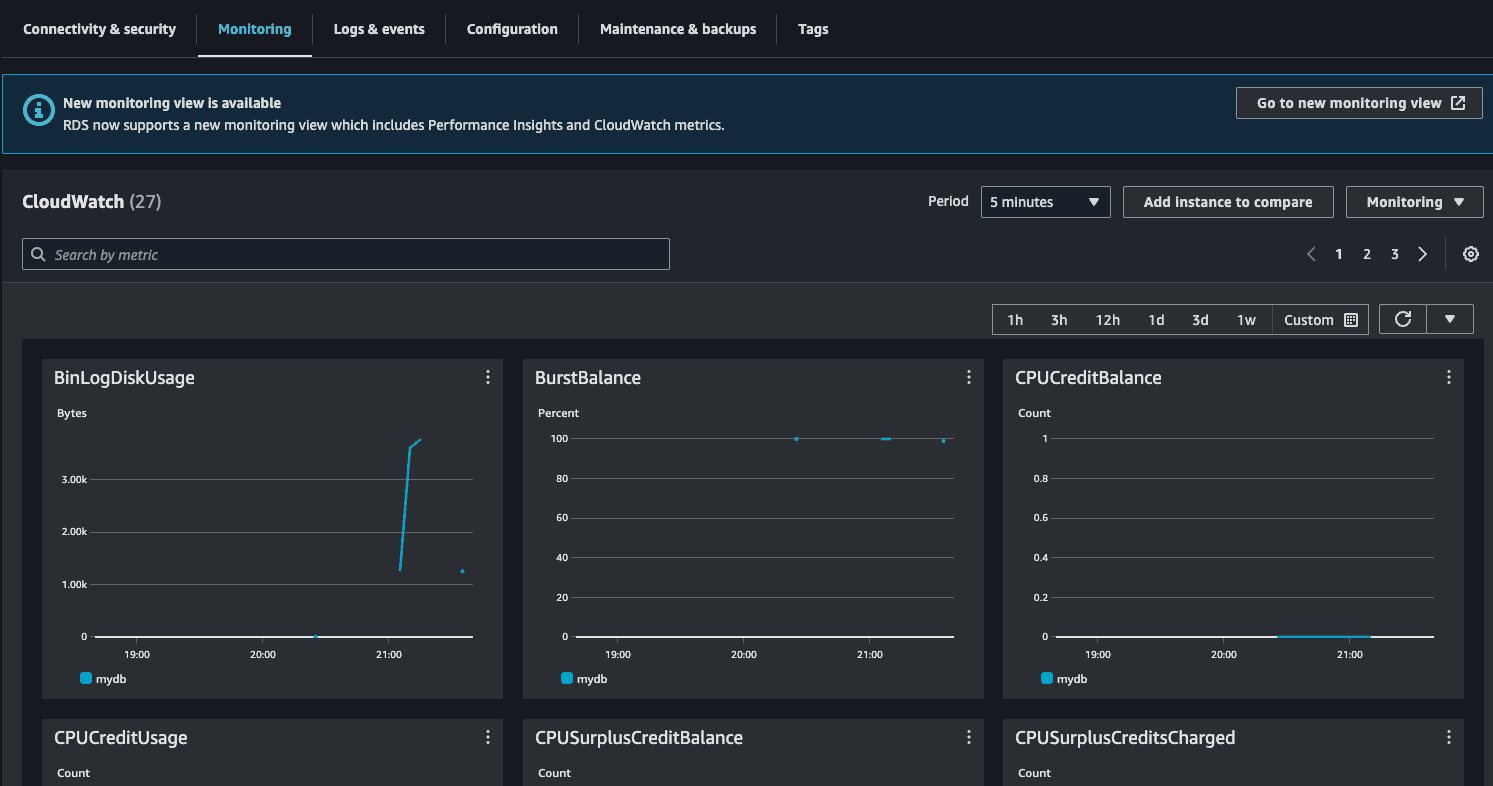
Task: Open the CPUCreditBalance chart options menu
Action: 1448,377
